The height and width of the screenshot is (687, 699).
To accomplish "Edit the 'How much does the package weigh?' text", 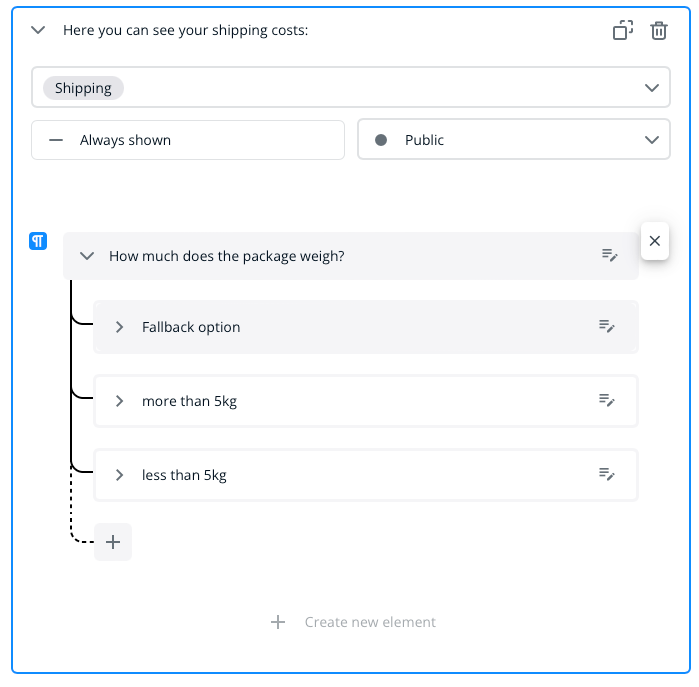I will click(x=609, y=255).
